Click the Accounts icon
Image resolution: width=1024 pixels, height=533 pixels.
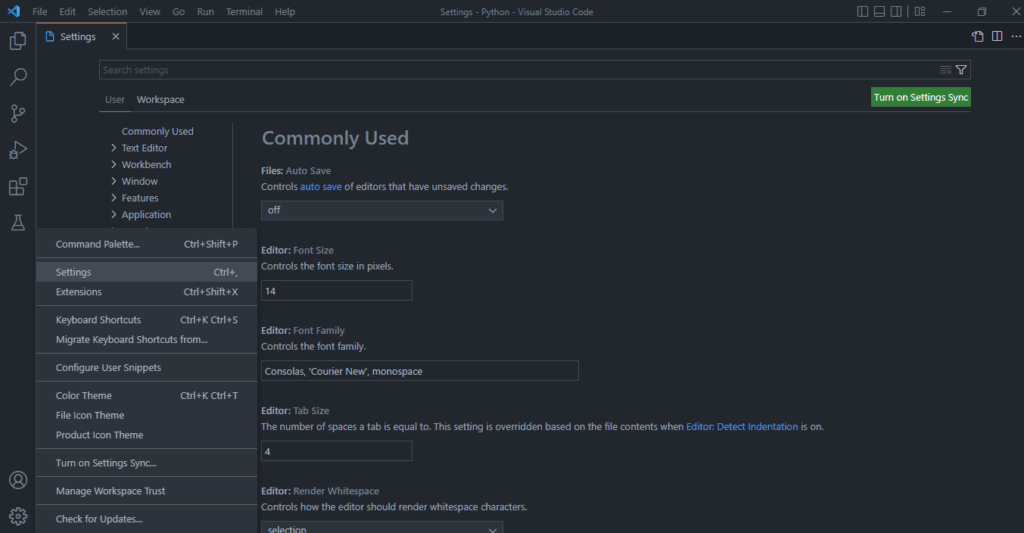18,480
